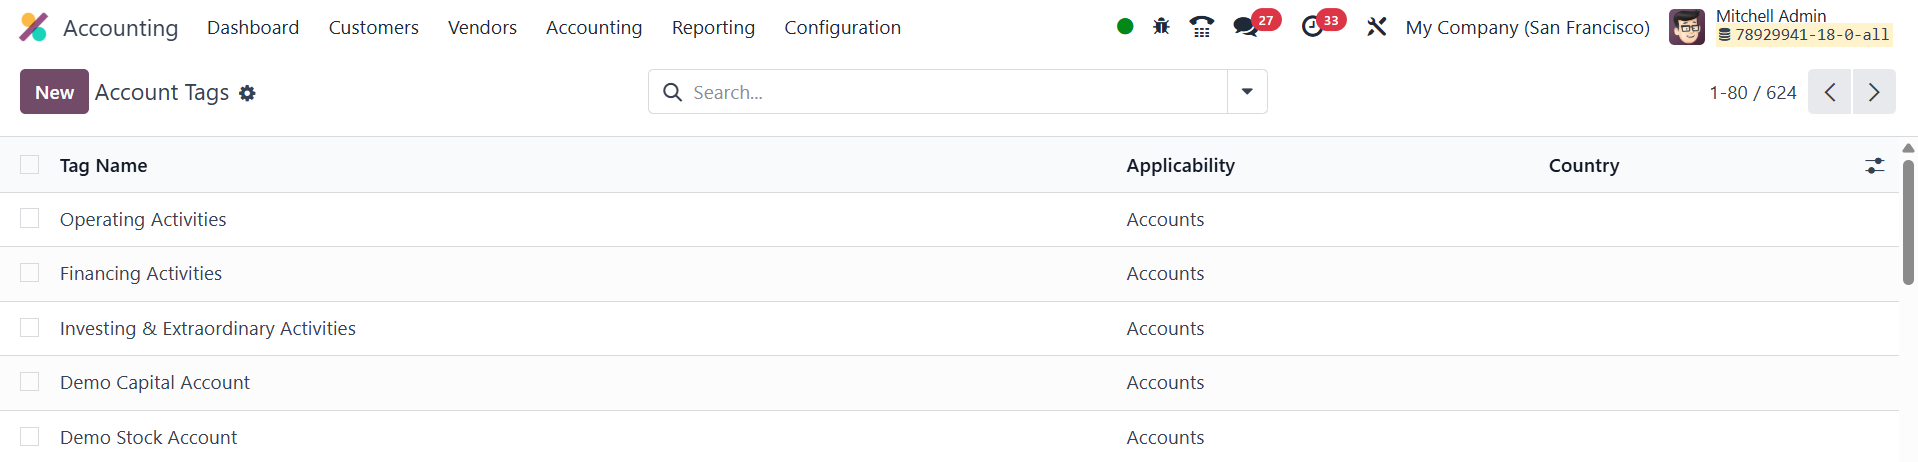This screenshot has width=1918, height=462.
Task: Go to the next page of records
Action: click(x=1873, y=92)
